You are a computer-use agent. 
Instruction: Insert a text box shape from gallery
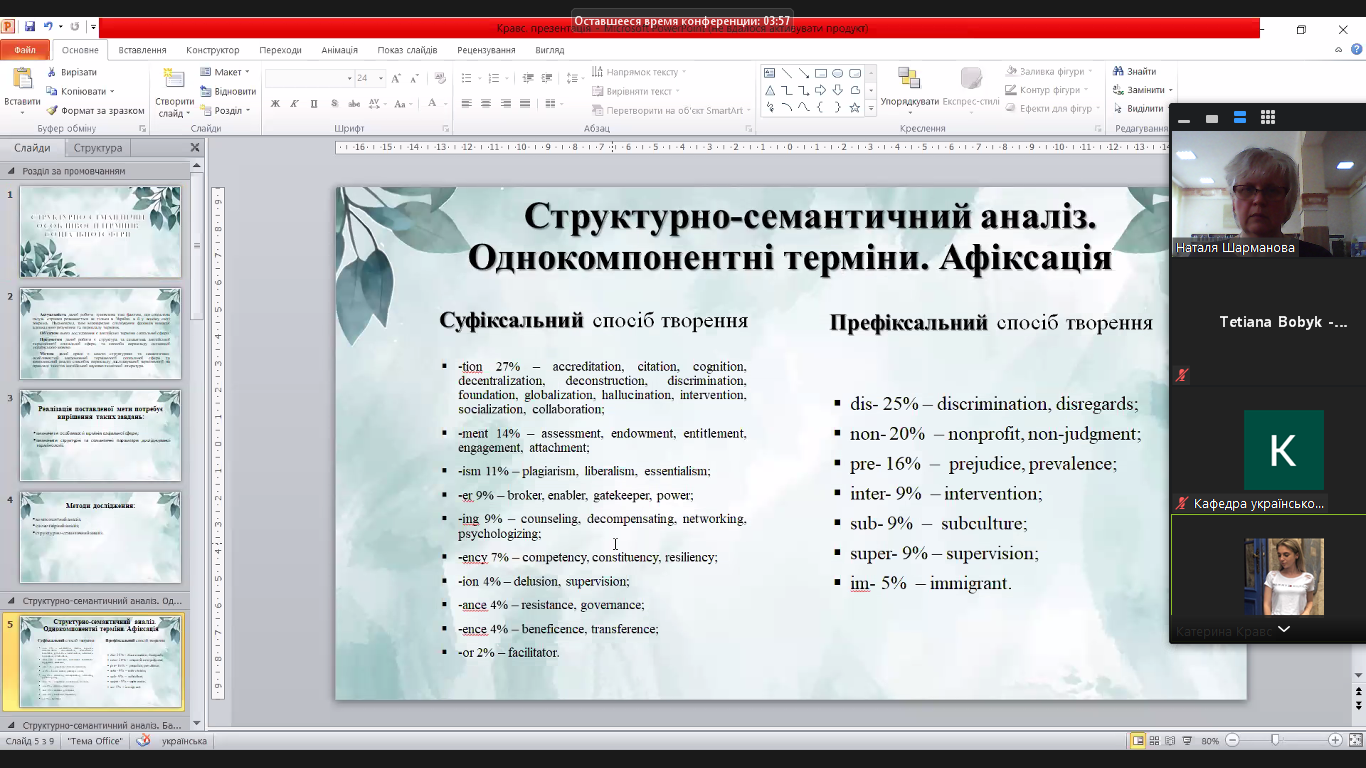[x=769, y=73]
